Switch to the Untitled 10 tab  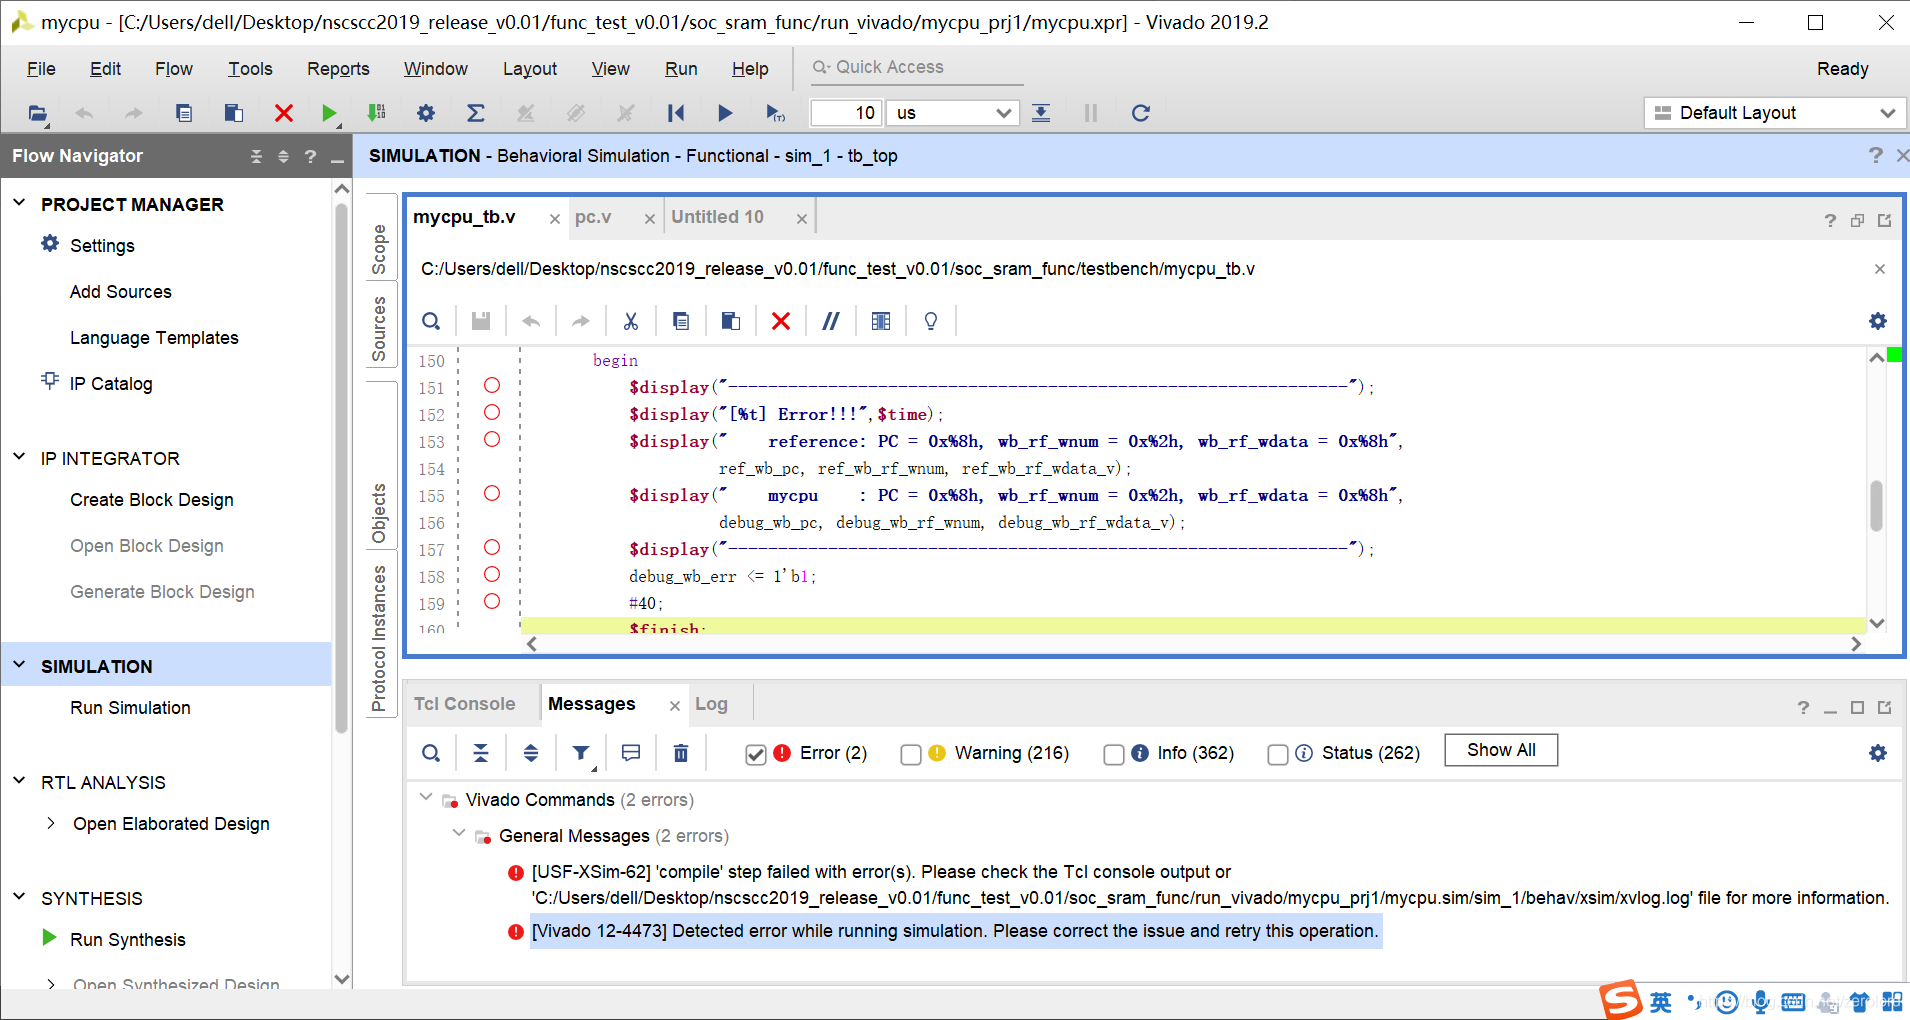click(717, 217)
